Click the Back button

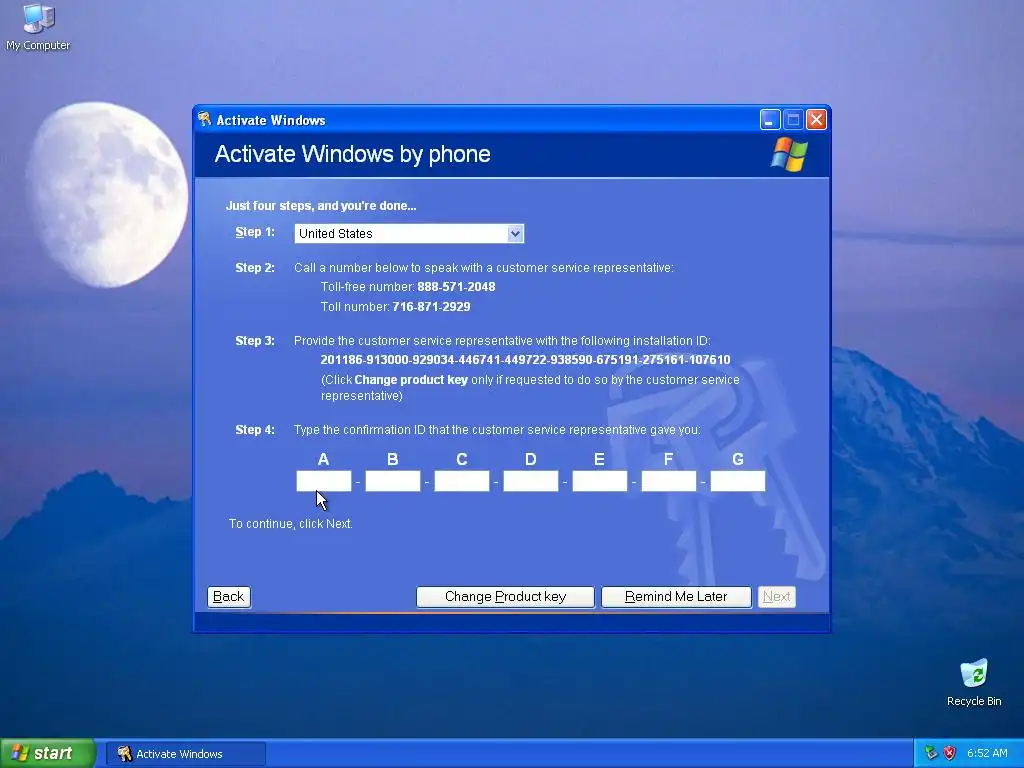click(x=229, y=596)
